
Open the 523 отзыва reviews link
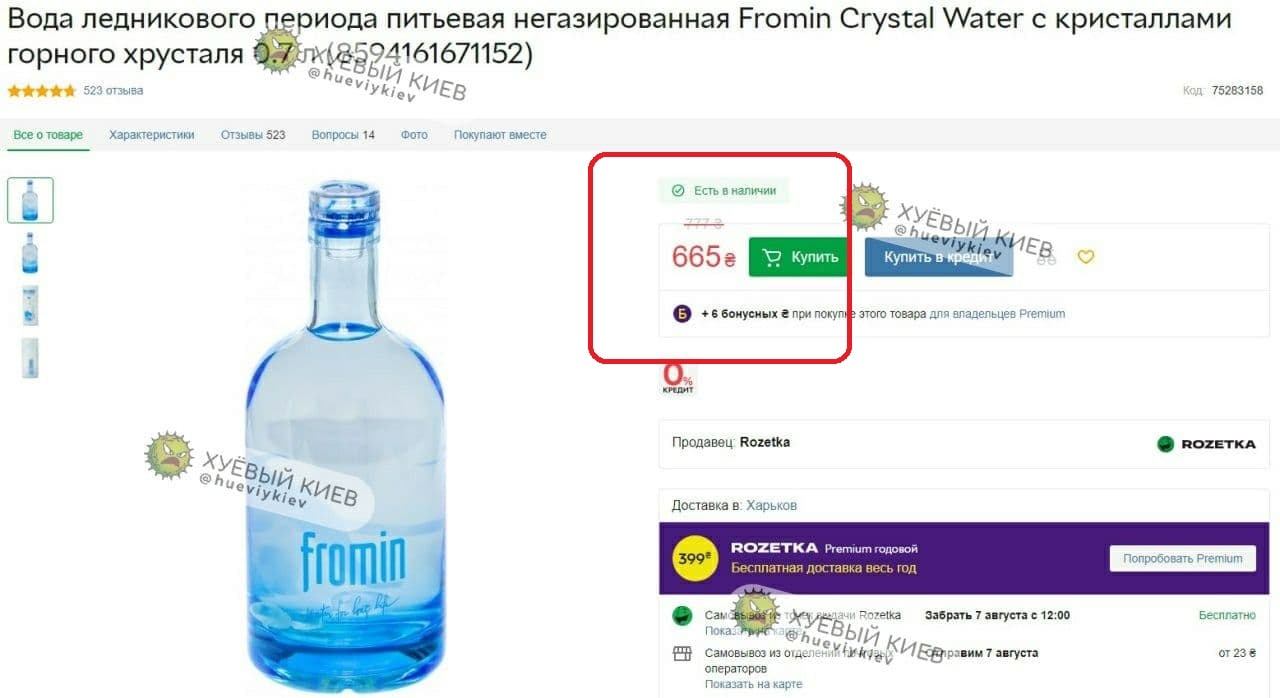[113, 91]
